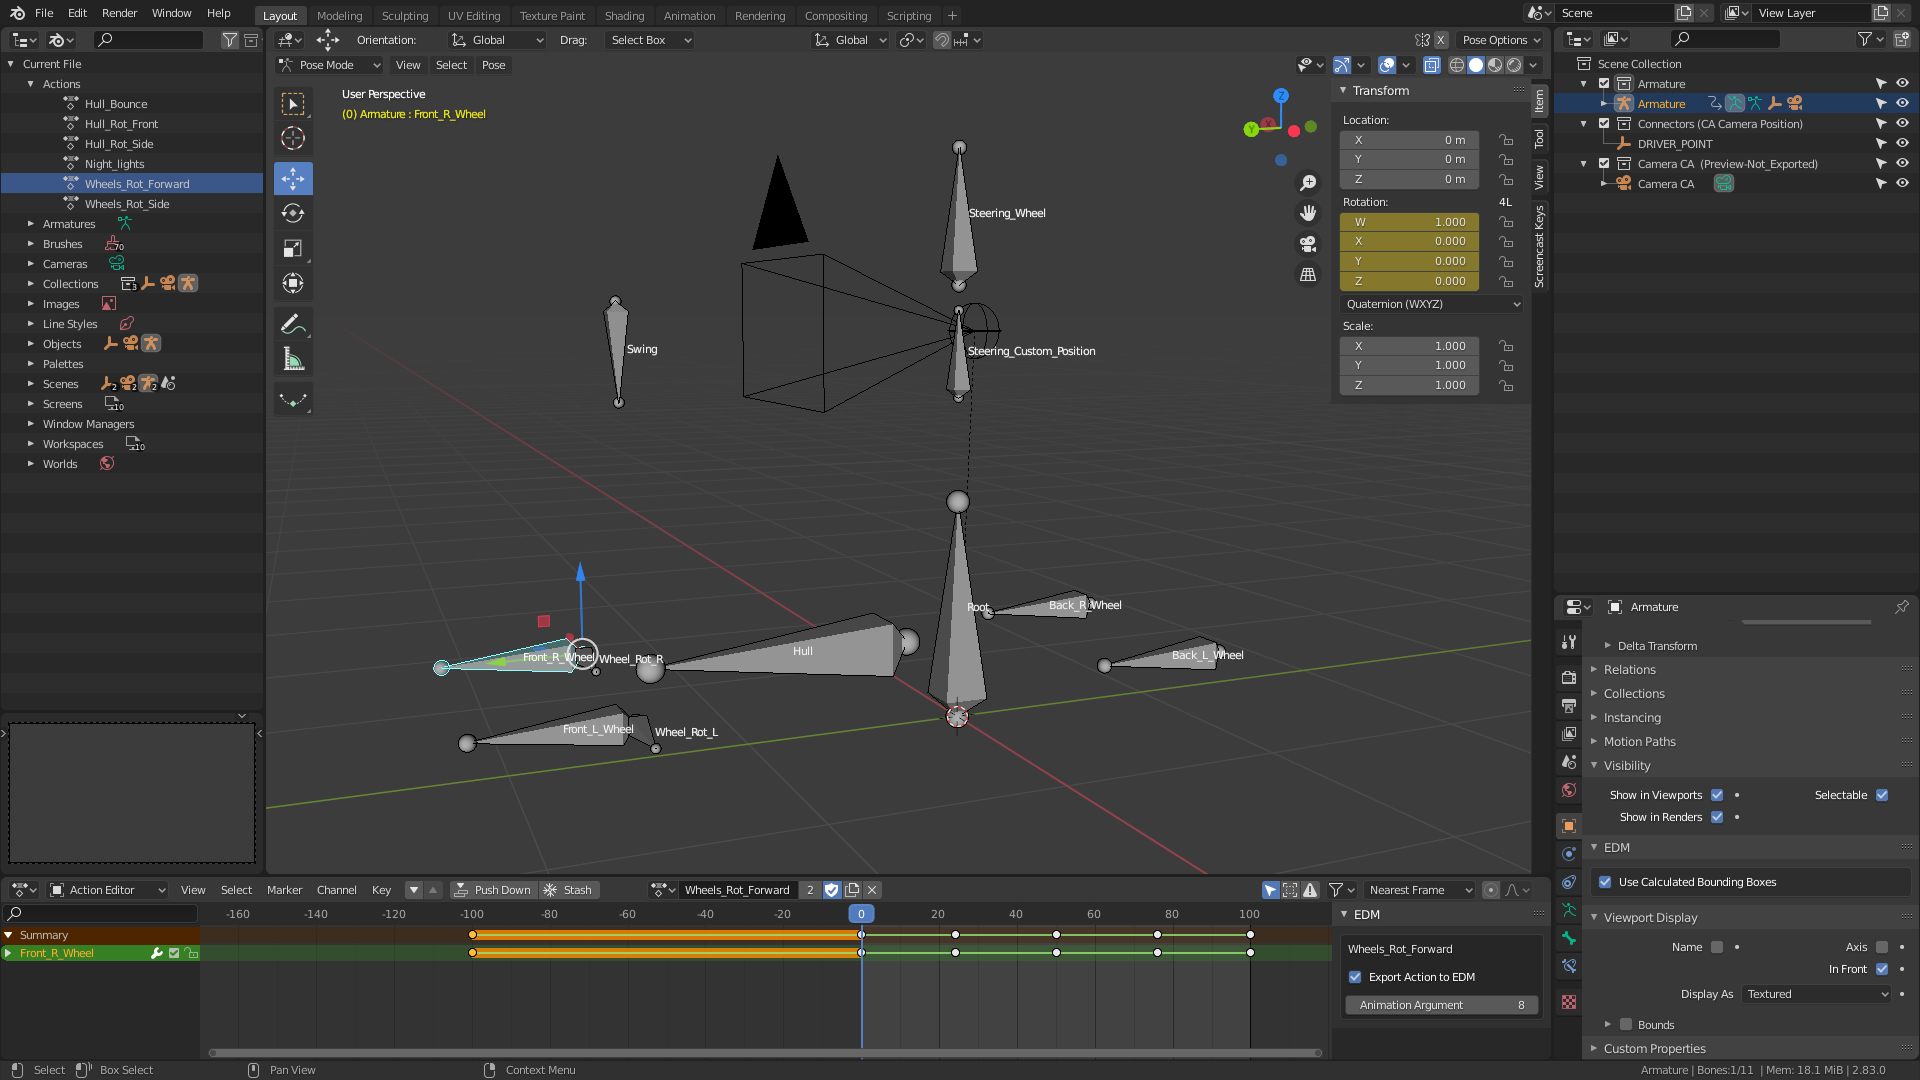The height and width of the screenshot is (1080, 1920).
Task: Select the Rotate tool
Action: [x=293, y=213]
